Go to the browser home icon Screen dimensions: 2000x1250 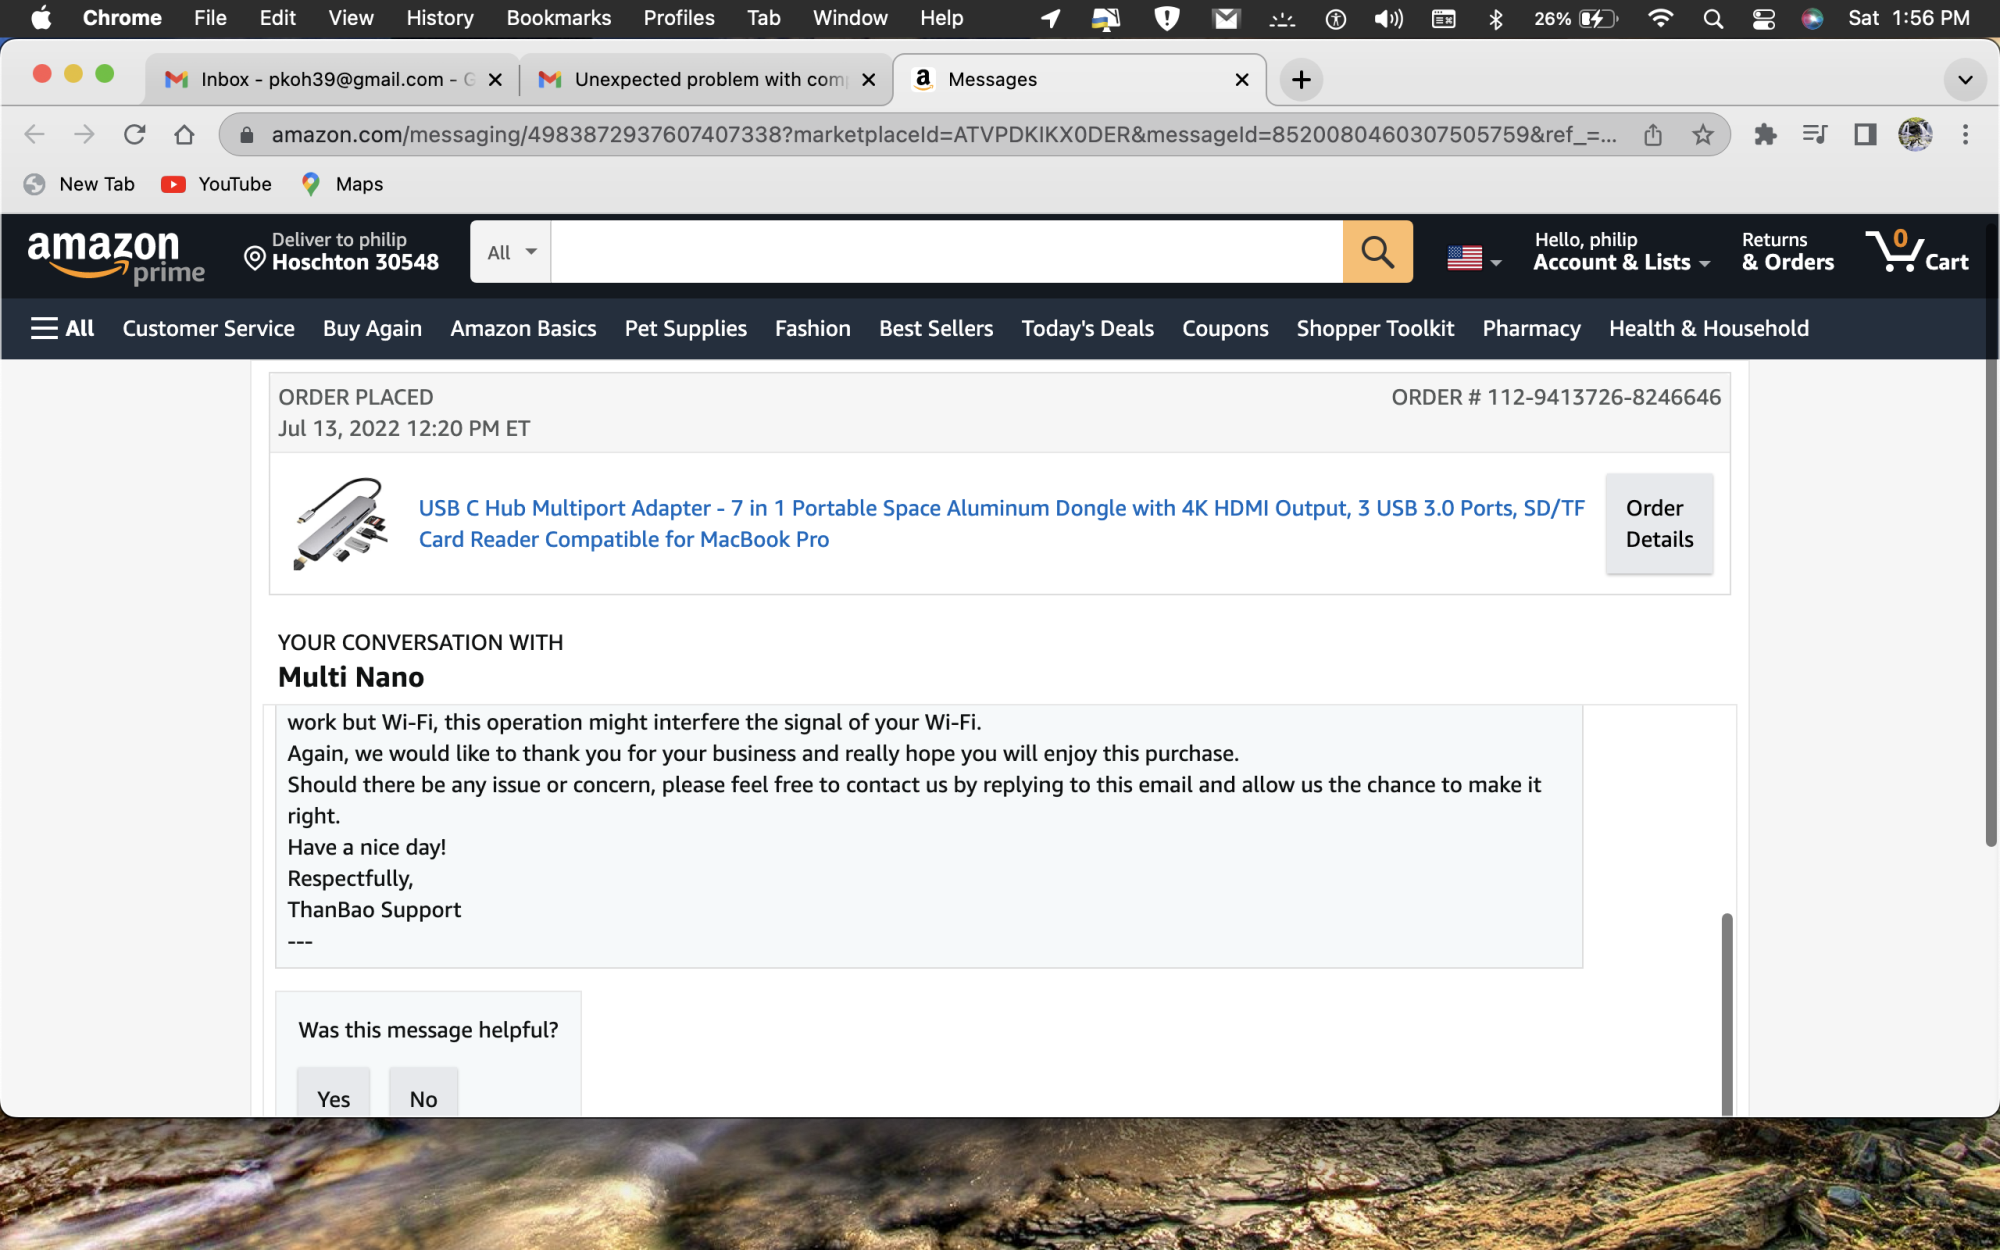point(184,135)
